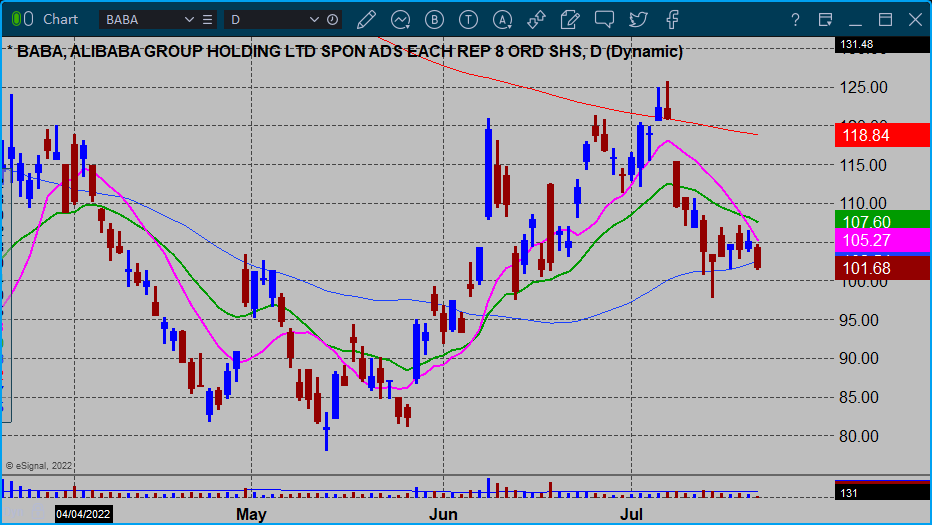
Task: Click the volume pane 131 value label
Action: coord(882,493)
